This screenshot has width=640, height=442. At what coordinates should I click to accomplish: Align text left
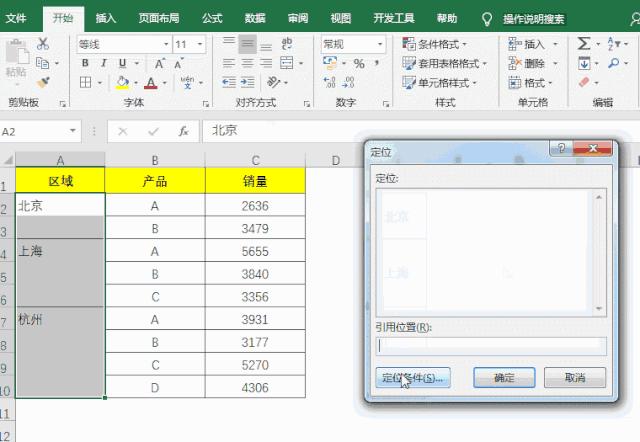229,63
